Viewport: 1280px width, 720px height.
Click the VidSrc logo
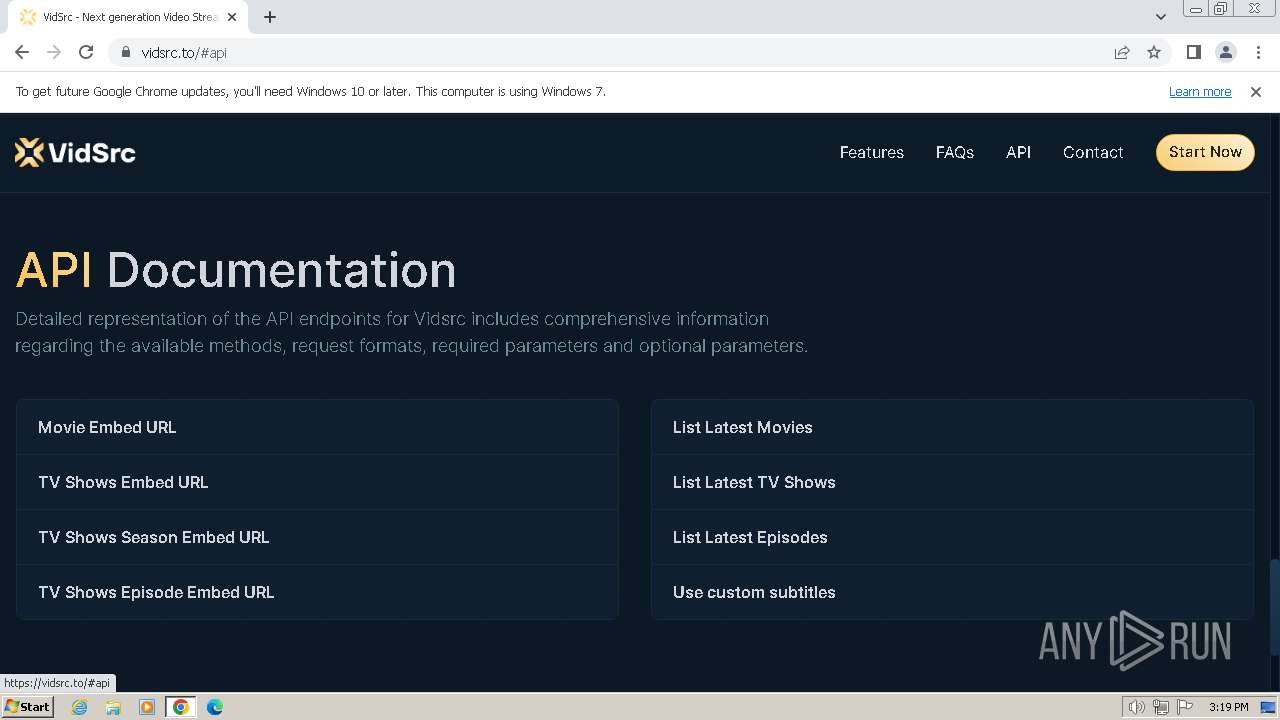(75, 152)
